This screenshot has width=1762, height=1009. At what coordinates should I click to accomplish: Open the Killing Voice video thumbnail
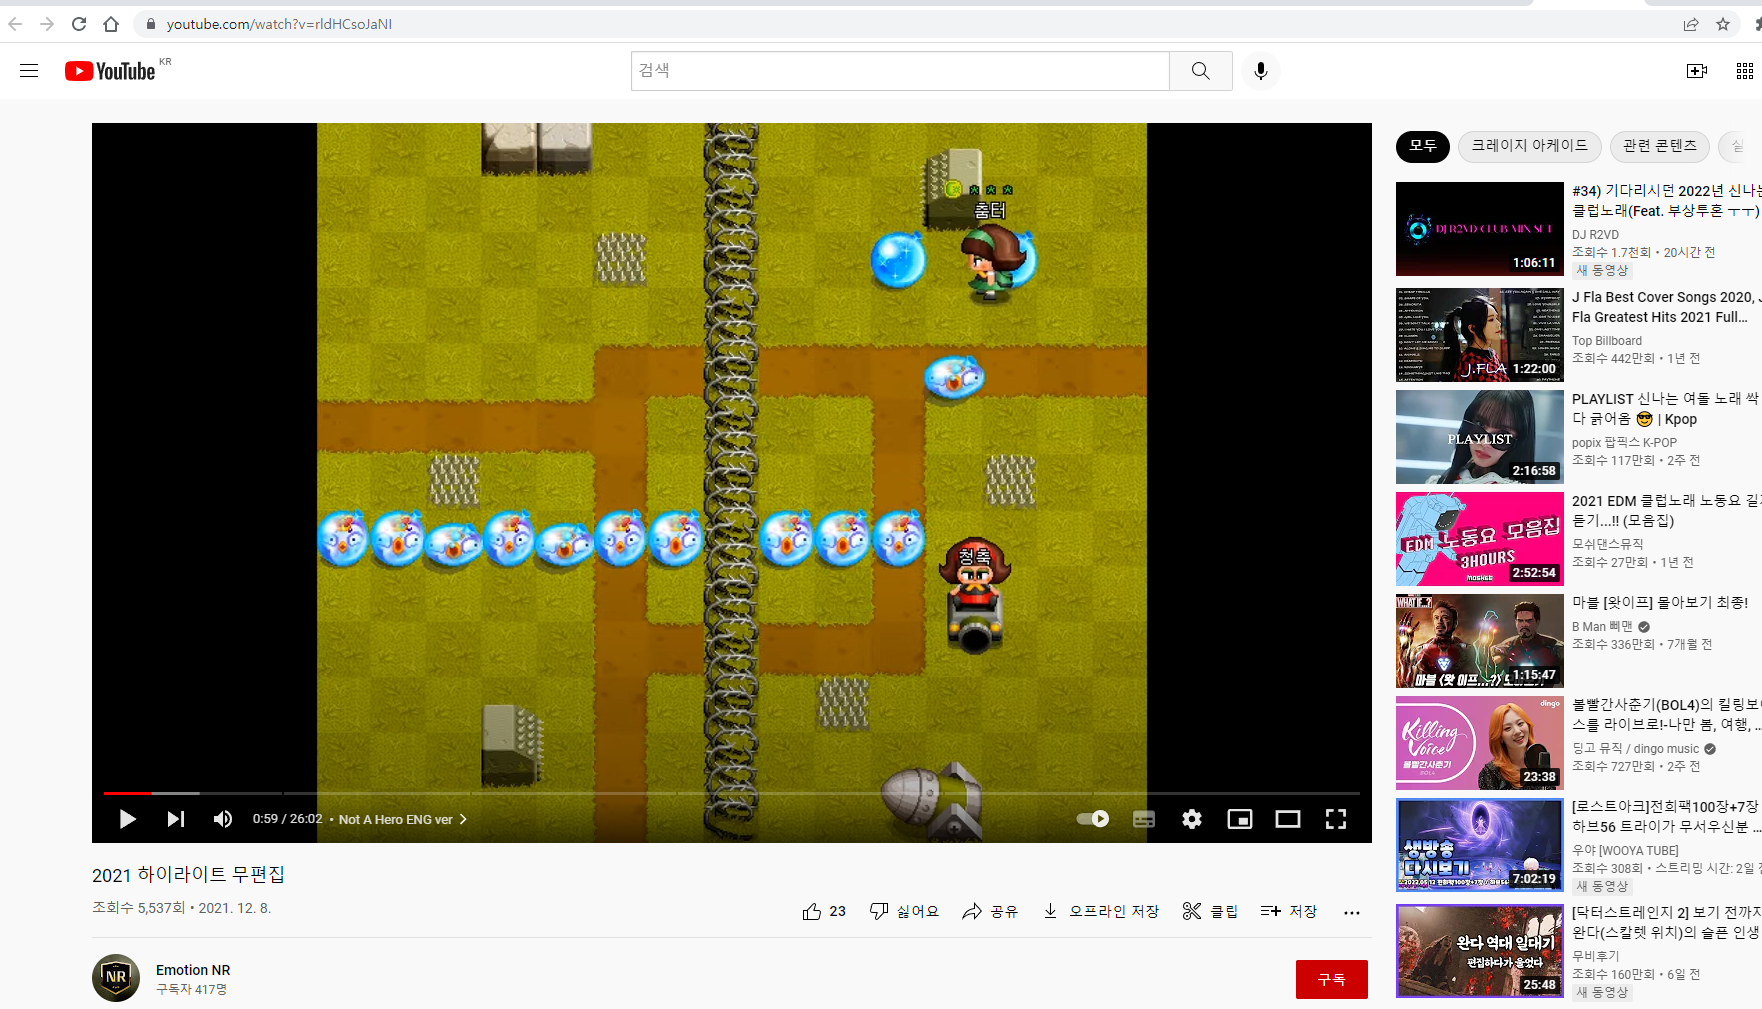pos(1480,743)
